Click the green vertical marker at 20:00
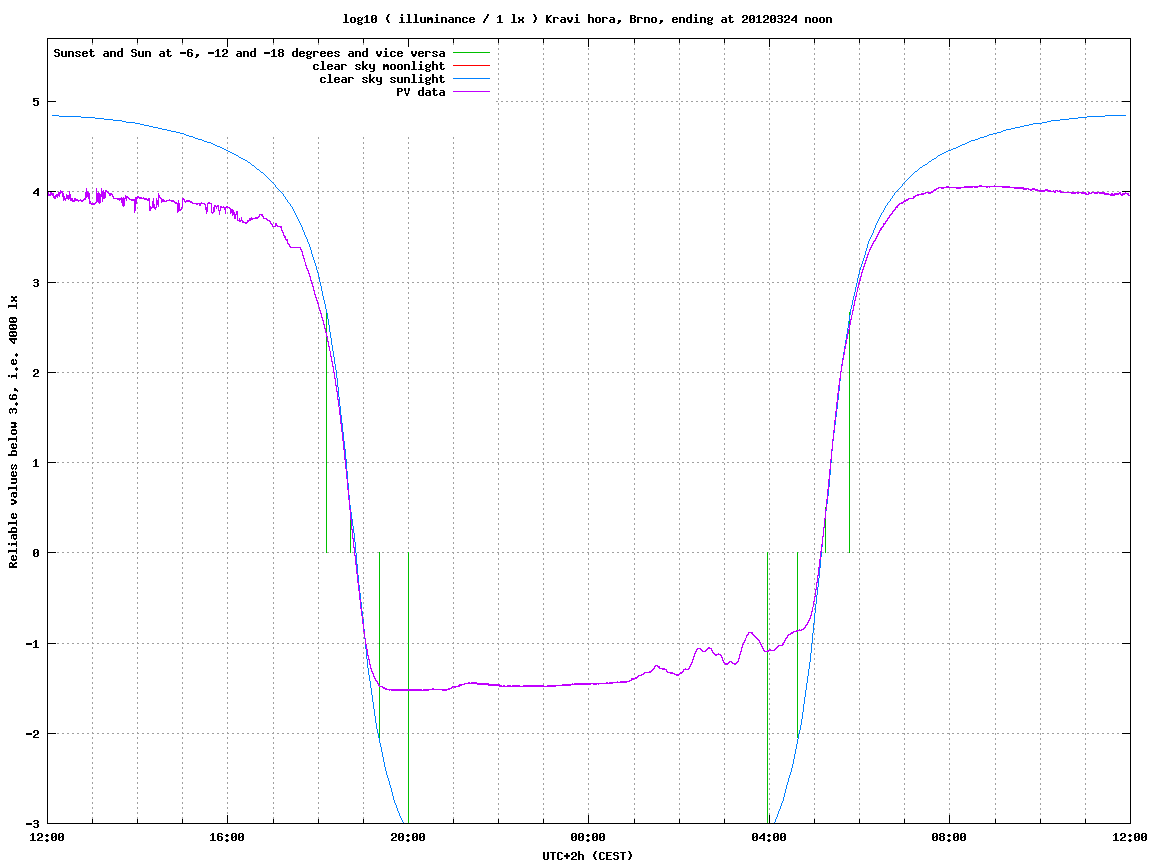 pyautogui.click(x=408, y=688)
